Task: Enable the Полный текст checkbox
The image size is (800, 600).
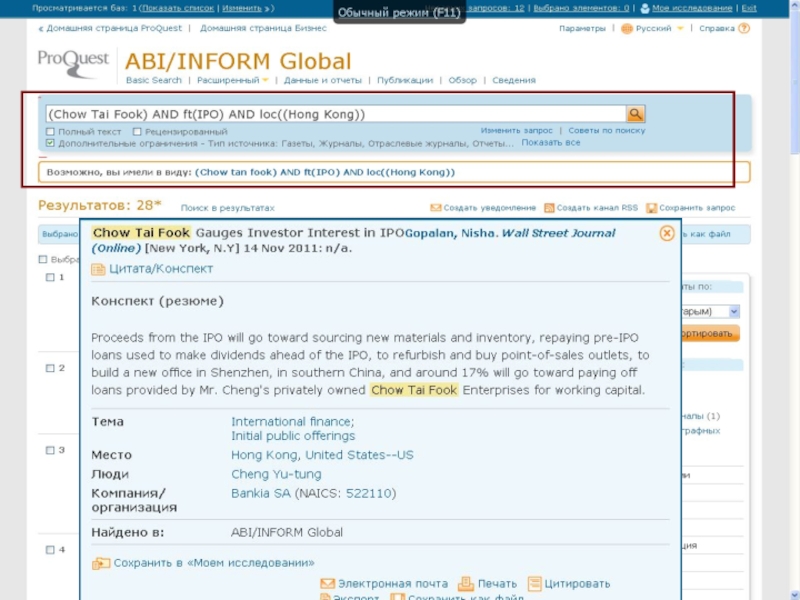Action: click(x=50, y=132)
